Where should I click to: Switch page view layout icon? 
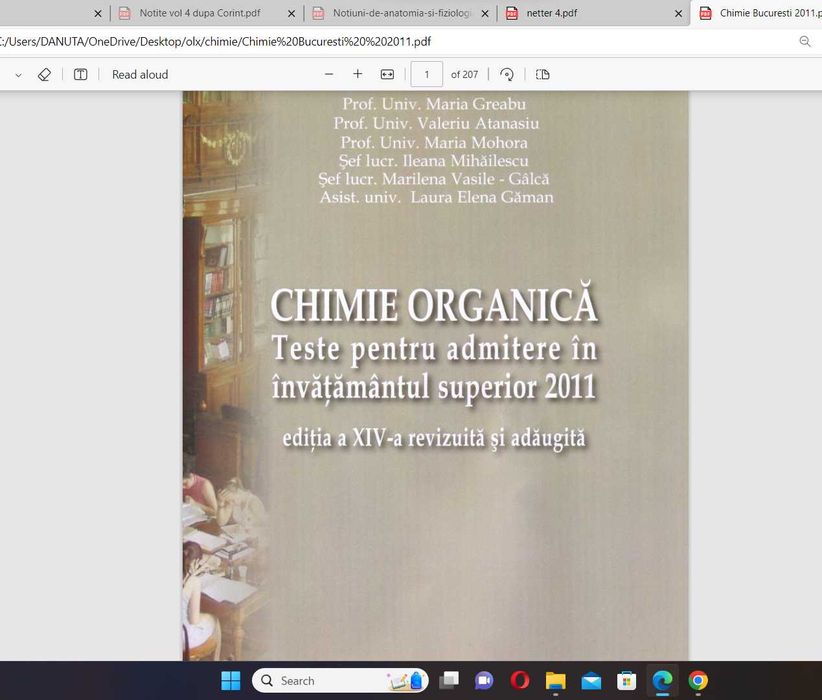tap(543, 74)
